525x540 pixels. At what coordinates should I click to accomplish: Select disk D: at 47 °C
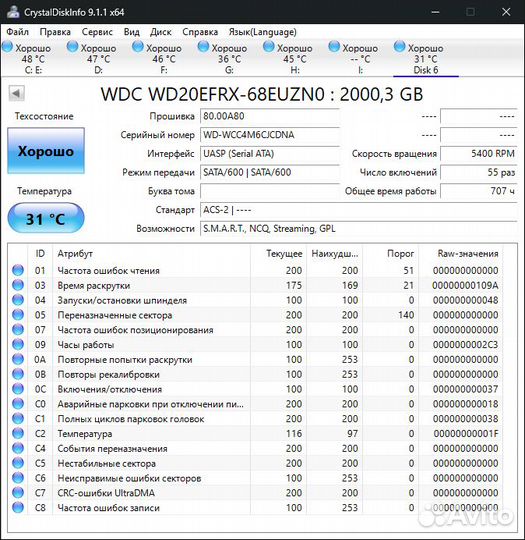(93, 59)
